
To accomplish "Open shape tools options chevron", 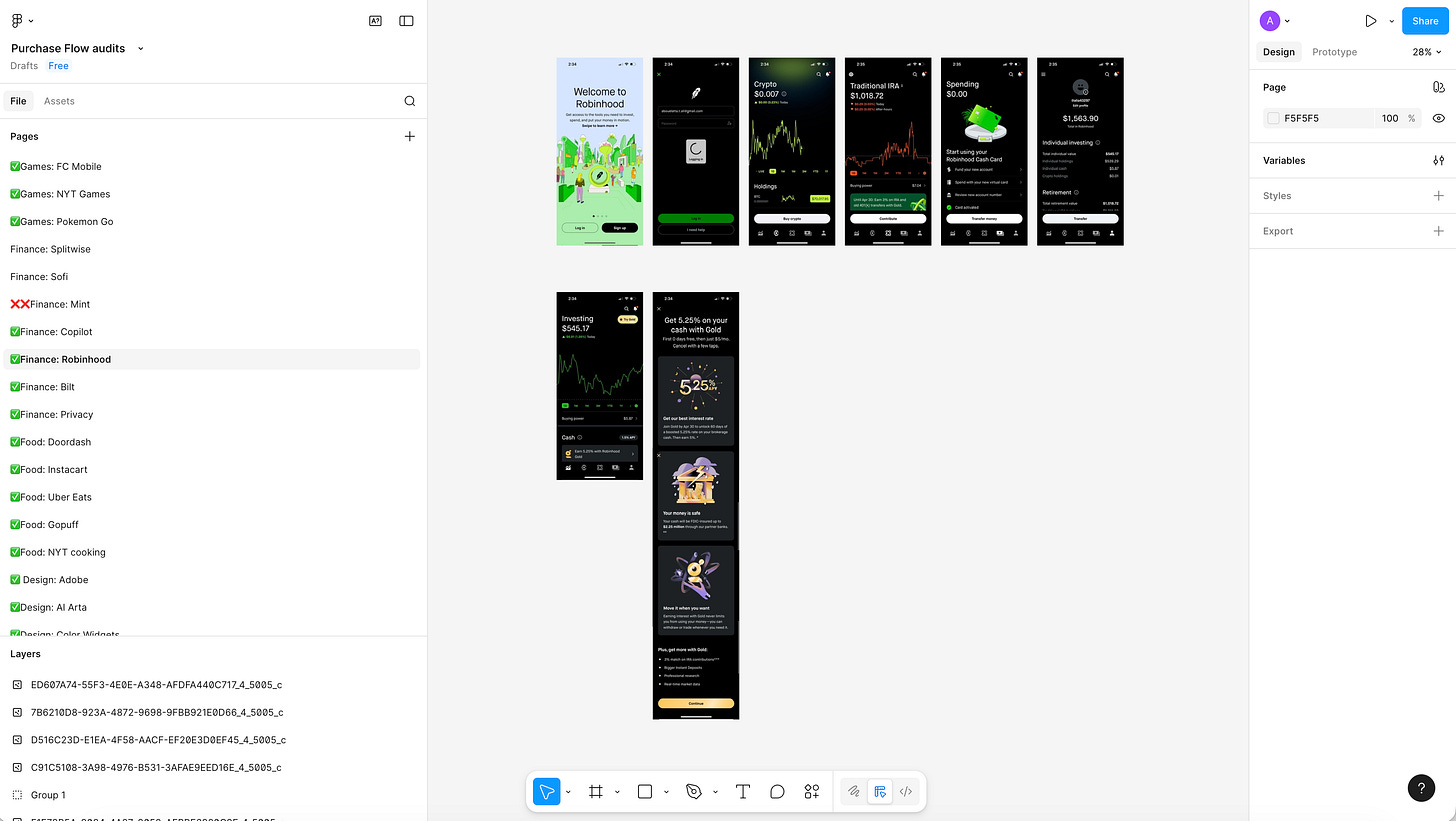I will coord(666,792).
